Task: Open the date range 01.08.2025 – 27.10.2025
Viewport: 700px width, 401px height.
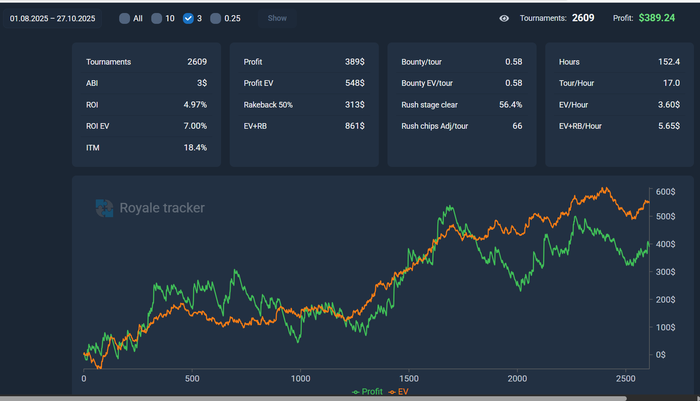Action: click(52, 18)
